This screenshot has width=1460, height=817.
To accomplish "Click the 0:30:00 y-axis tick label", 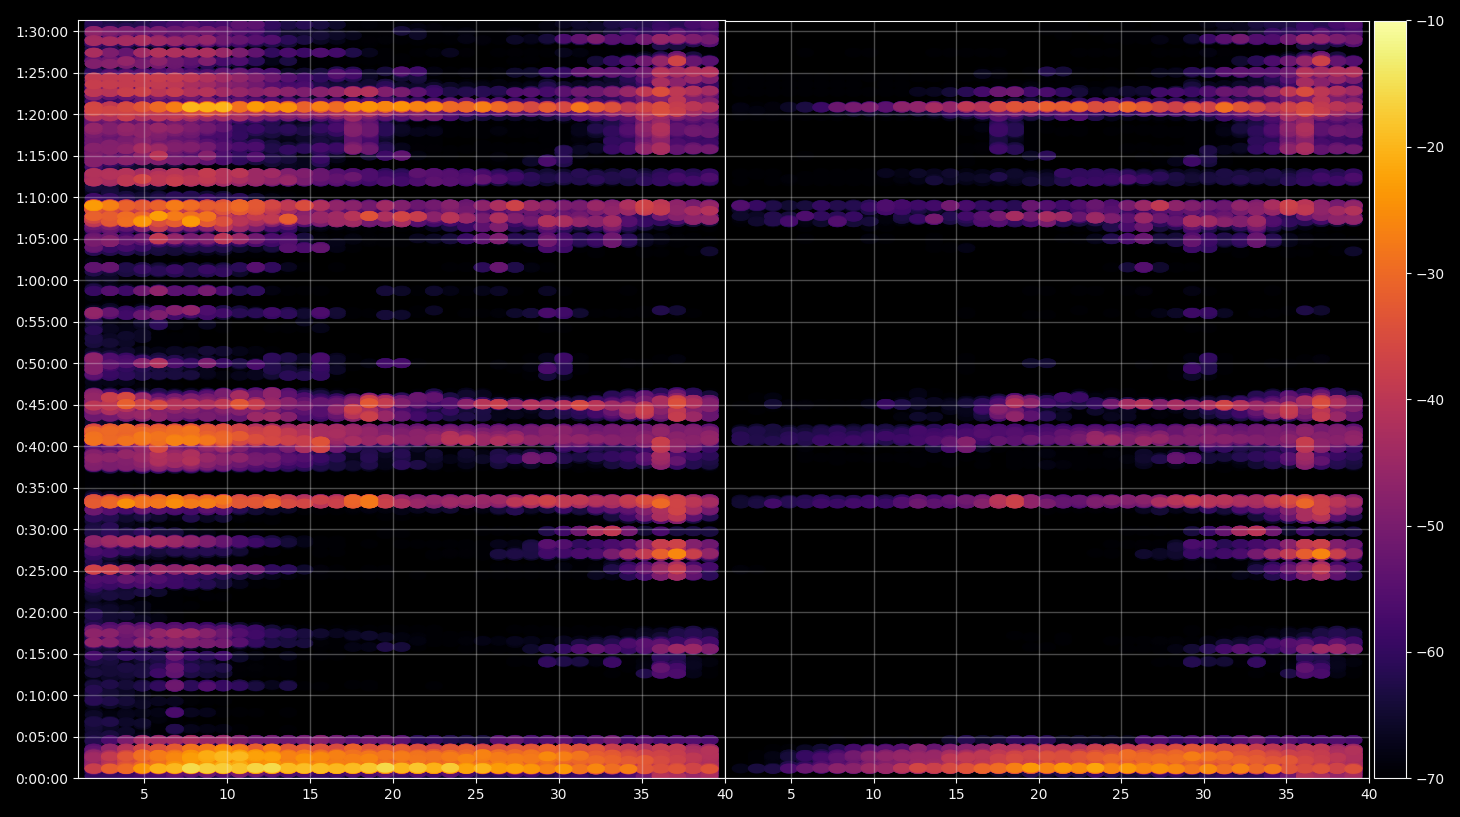I will [42, 530].
